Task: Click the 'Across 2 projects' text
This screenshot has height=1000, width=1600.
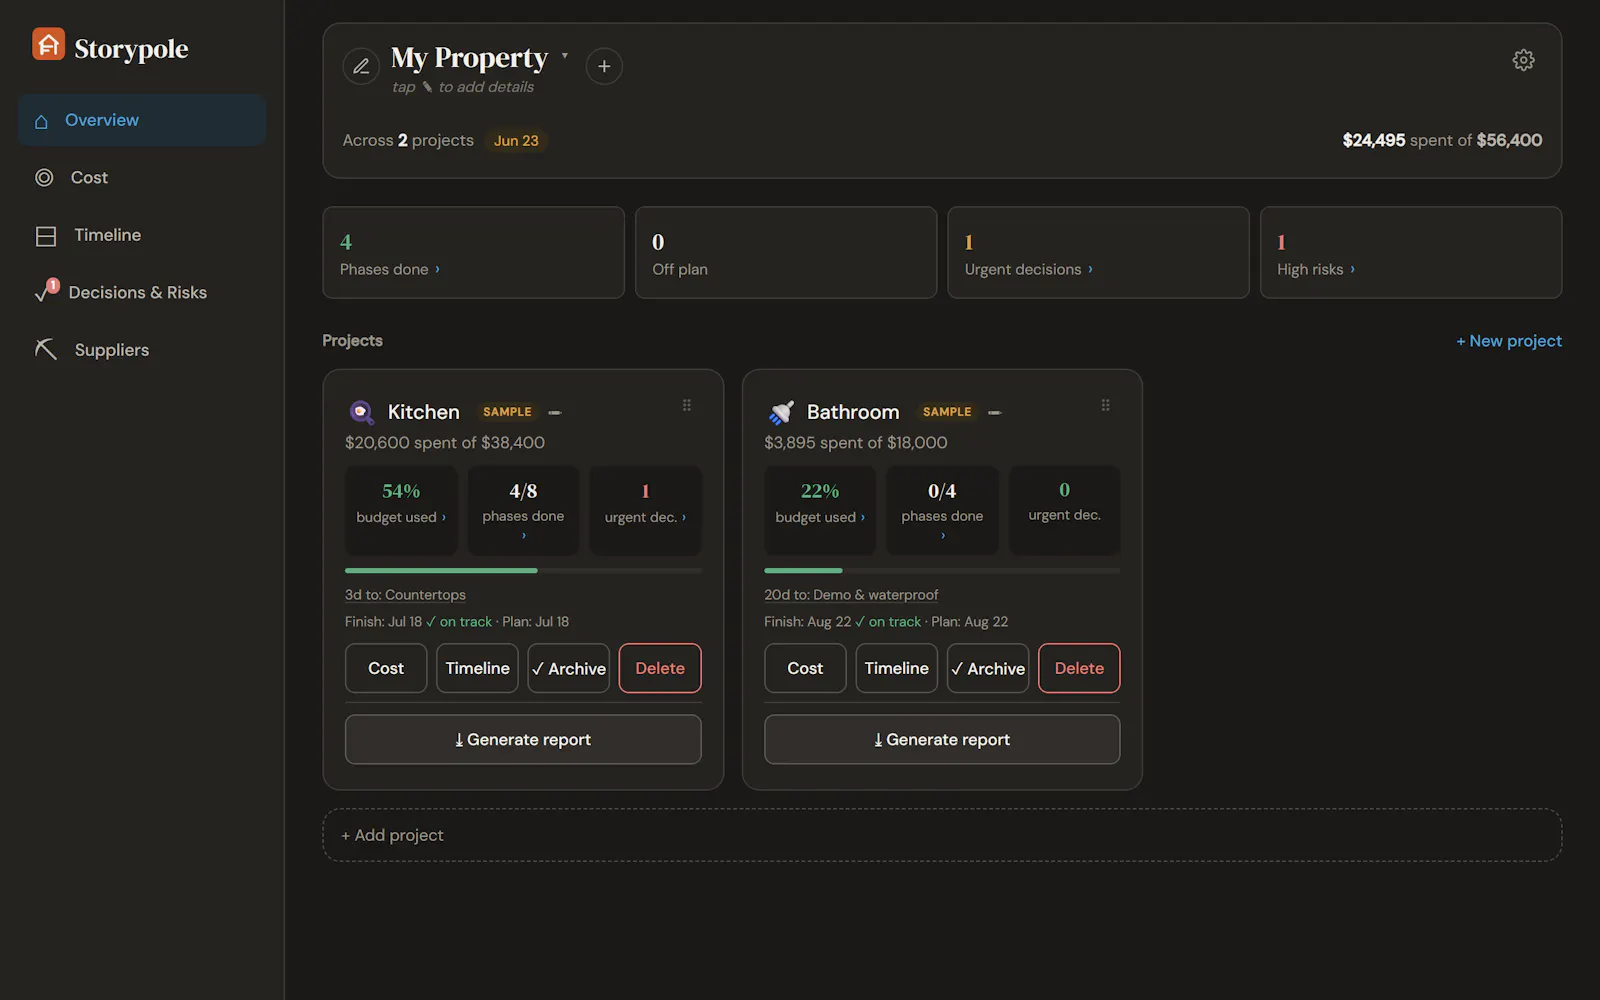Action: point(408,141)
